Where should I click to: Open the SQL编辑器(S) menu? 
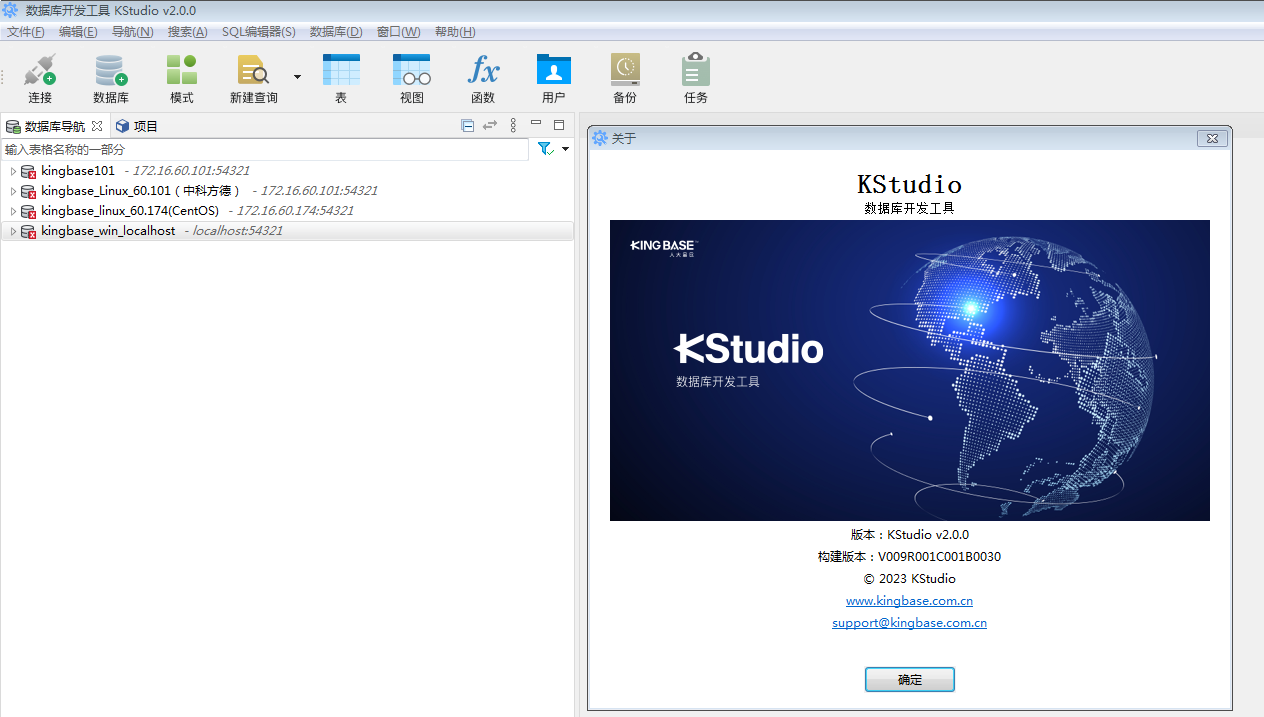tap(258, 32)
